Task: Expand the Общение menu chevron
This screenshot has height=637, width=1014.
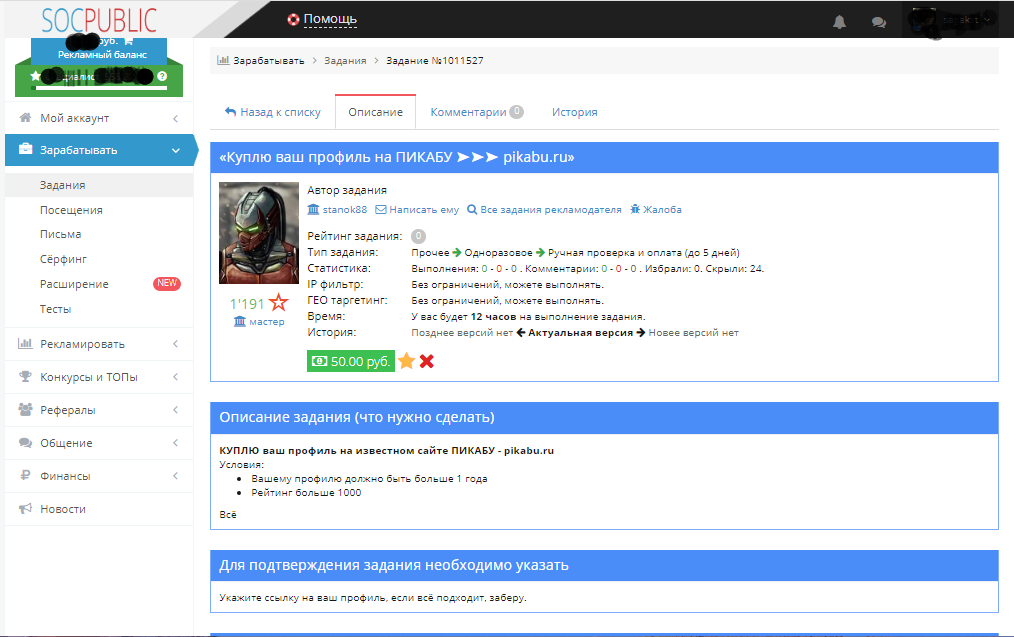Action: pos(175,443)
